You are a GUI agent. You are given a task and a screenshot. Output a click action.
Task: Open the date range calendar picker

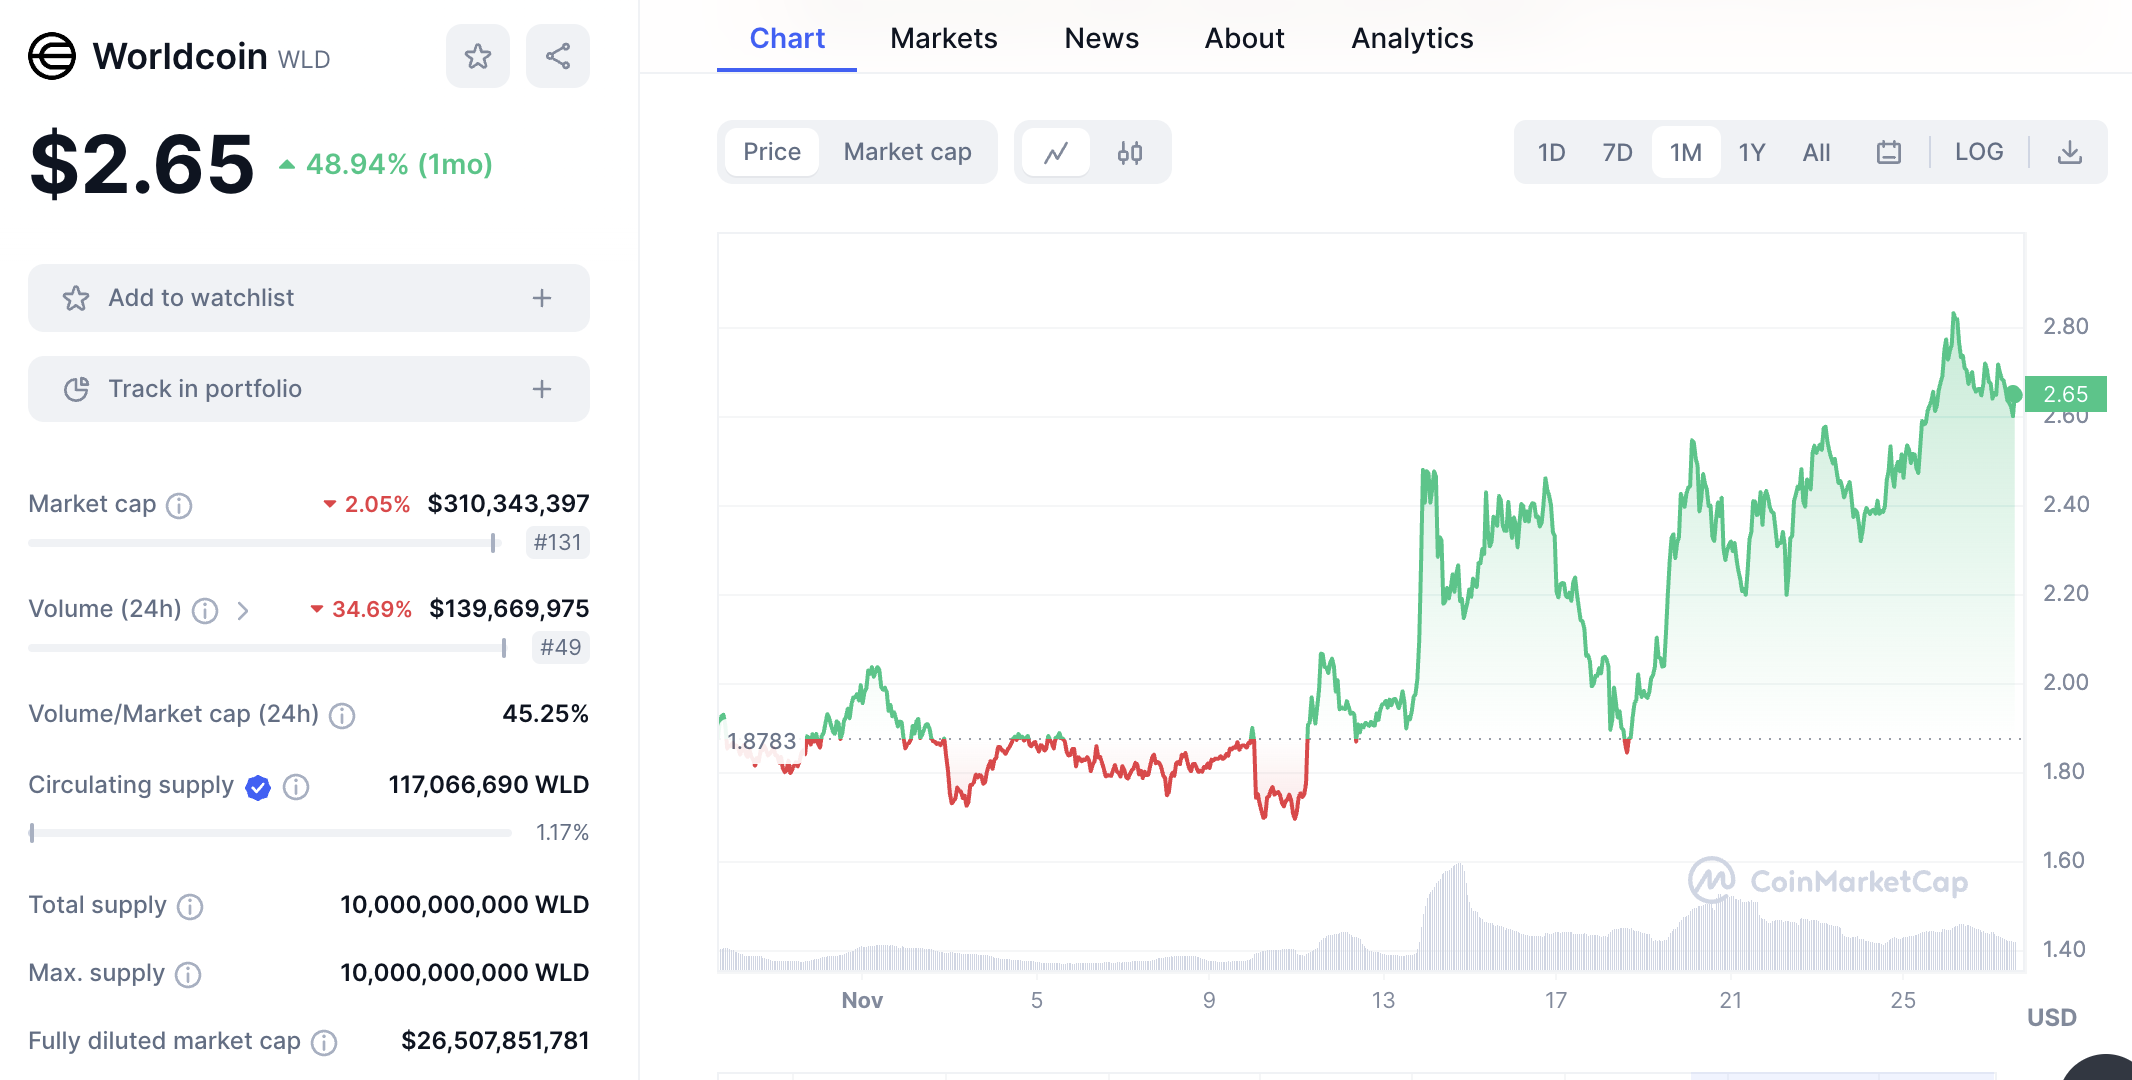[1889, 152]
